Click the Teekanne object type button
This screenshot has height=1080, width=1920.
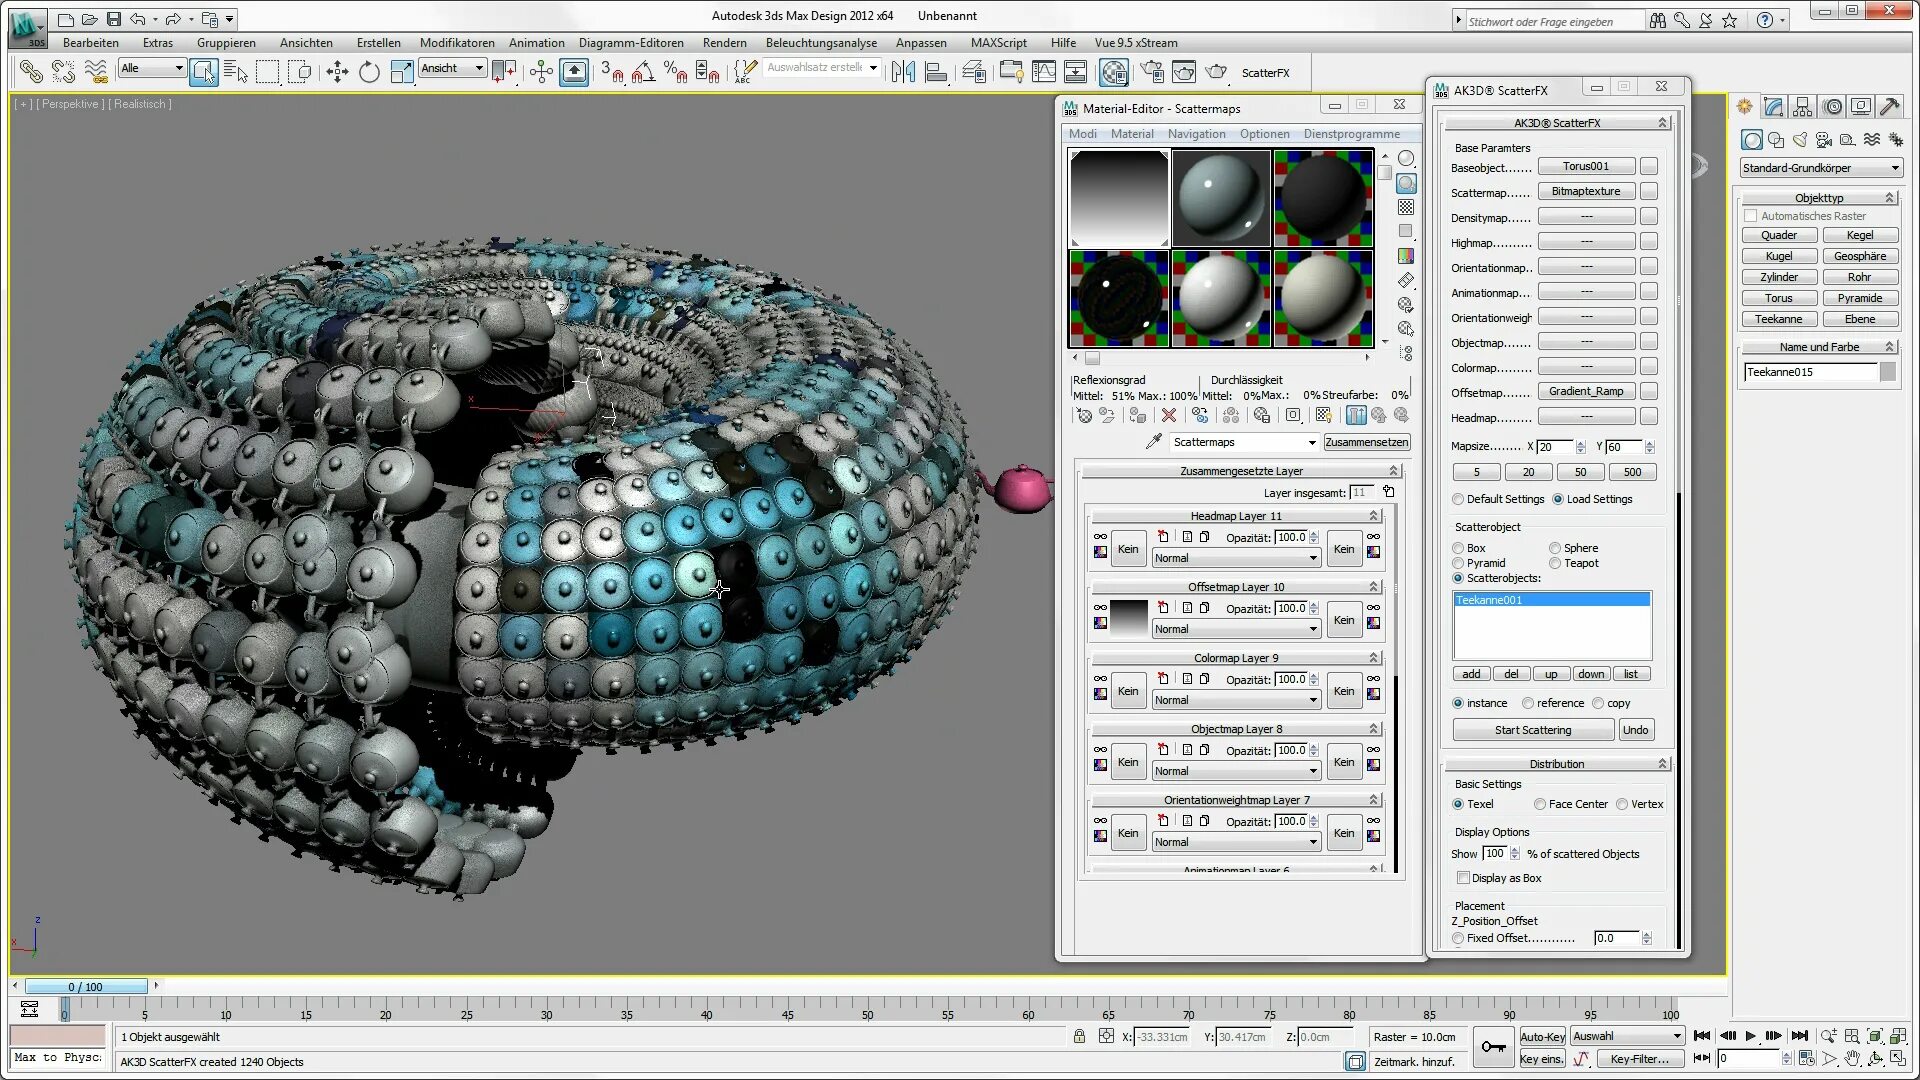[x=1778, y=319]
